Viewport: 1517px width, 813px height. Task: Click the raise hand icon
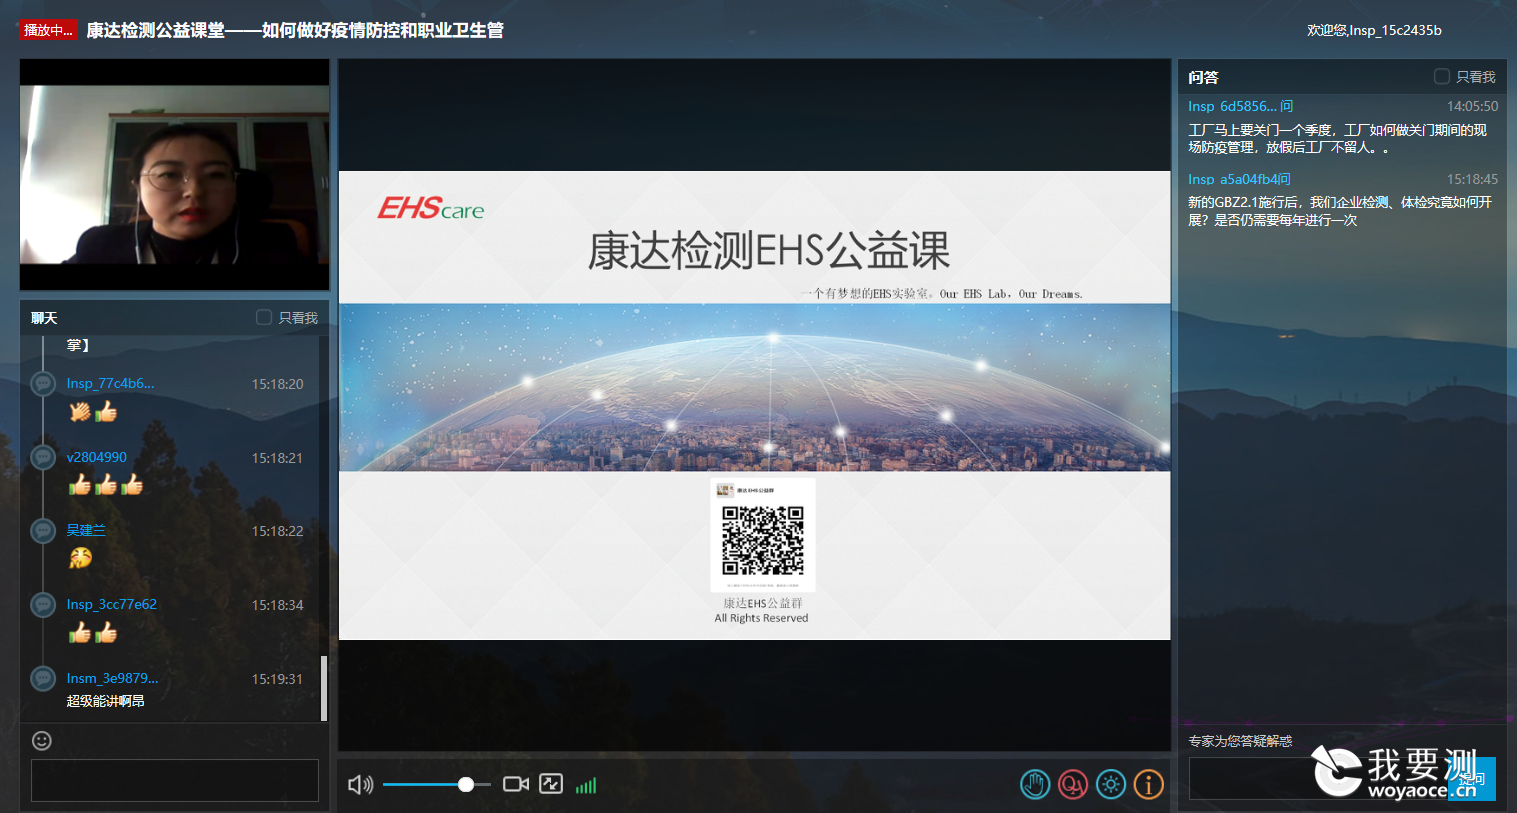1035,785
